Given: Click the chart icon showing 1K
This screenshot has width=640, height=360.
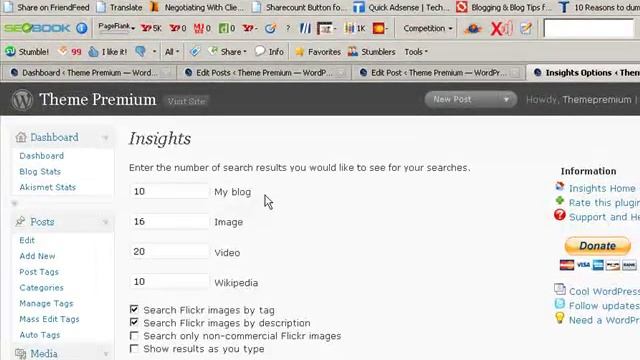Looking at the screenshot, I should click(355, 28).
